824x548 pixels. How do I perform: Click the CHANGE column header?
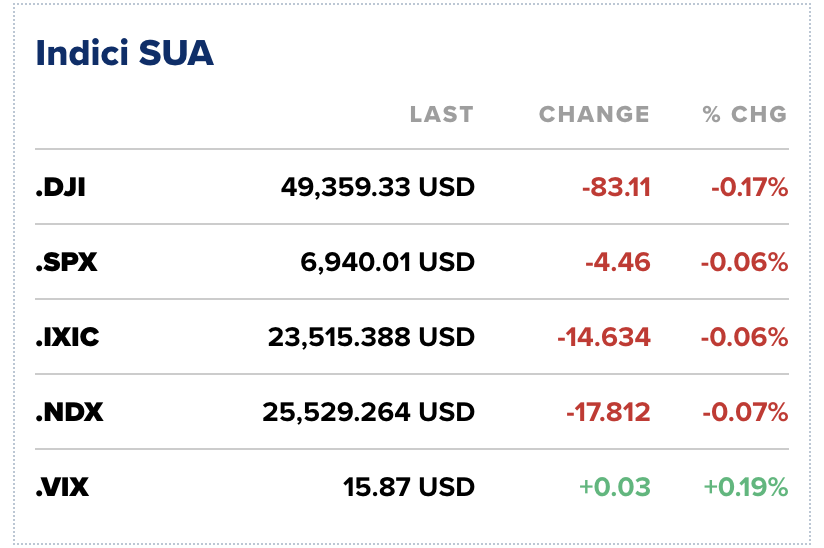(594, 114)
